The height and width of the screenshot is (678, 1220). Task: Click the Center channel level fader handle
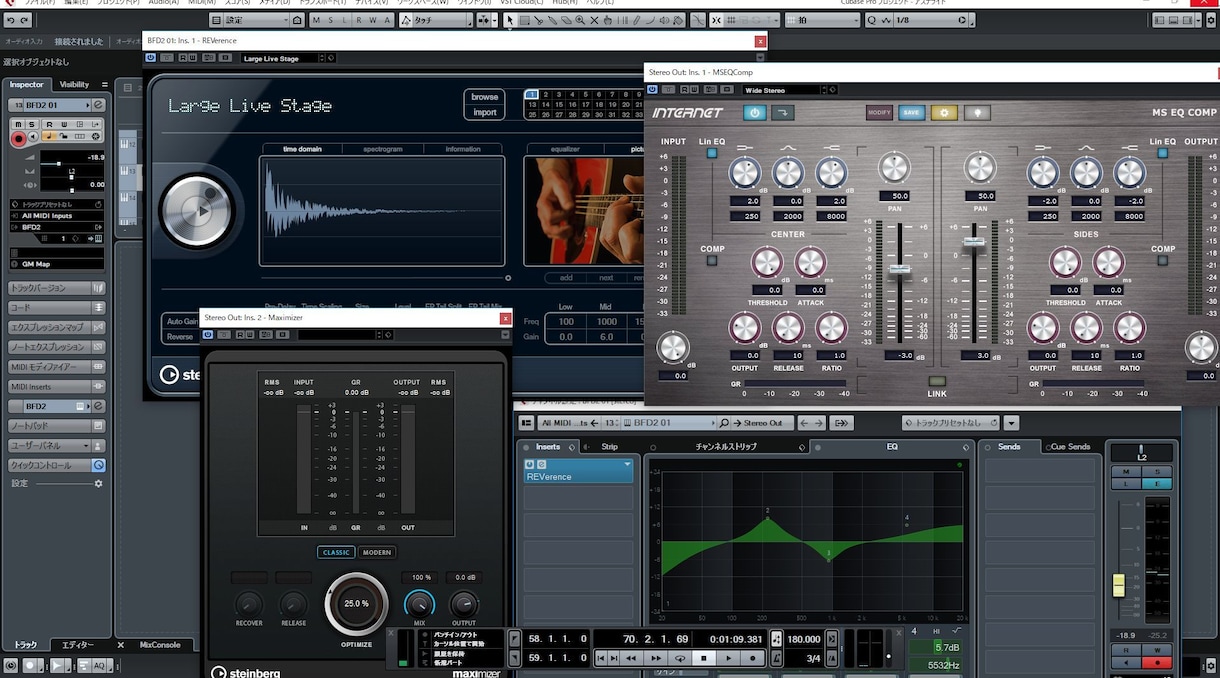(x=900, y=269)
